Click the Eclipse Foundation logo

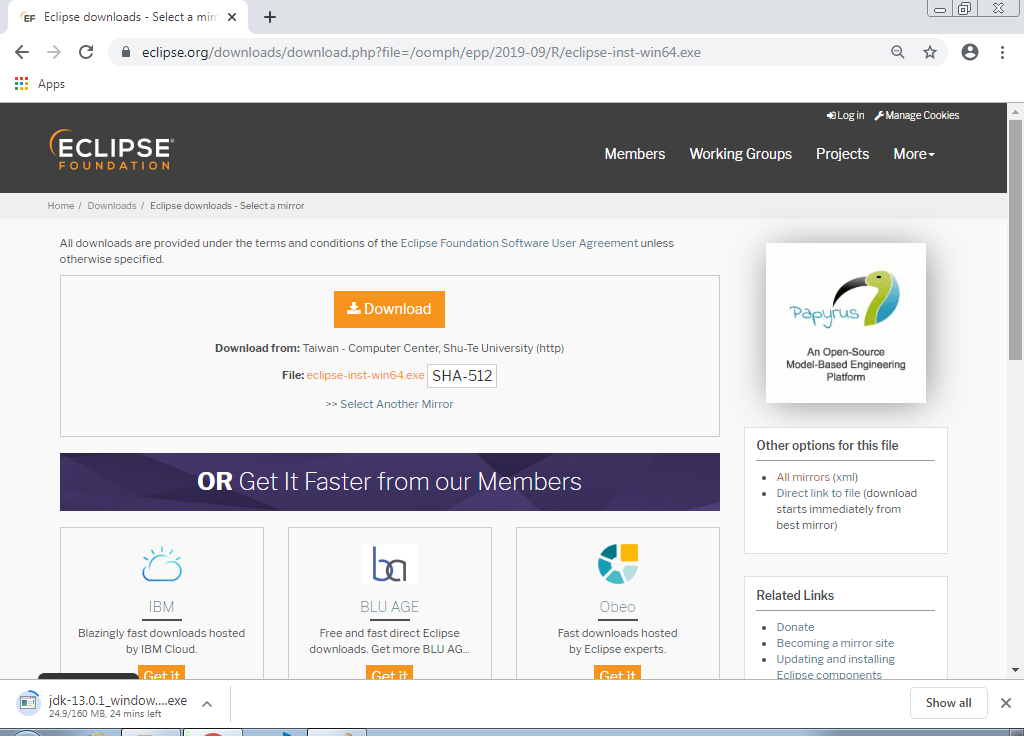(112, 150)
